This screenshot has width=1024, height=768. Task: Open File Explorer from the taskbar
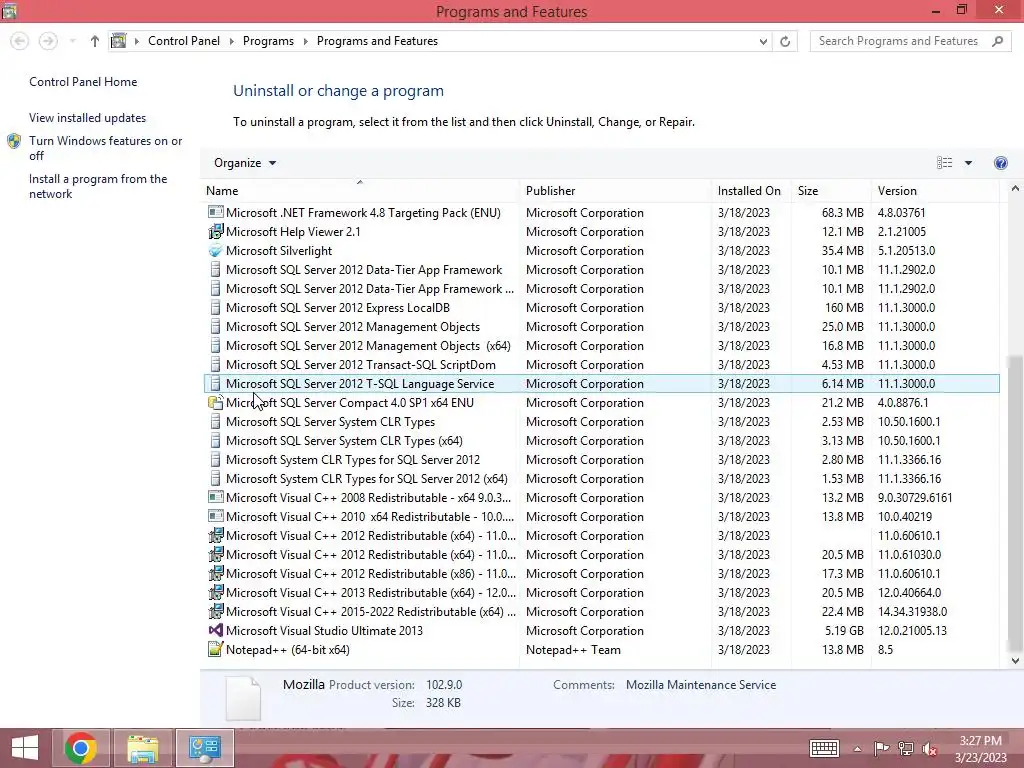143,748
